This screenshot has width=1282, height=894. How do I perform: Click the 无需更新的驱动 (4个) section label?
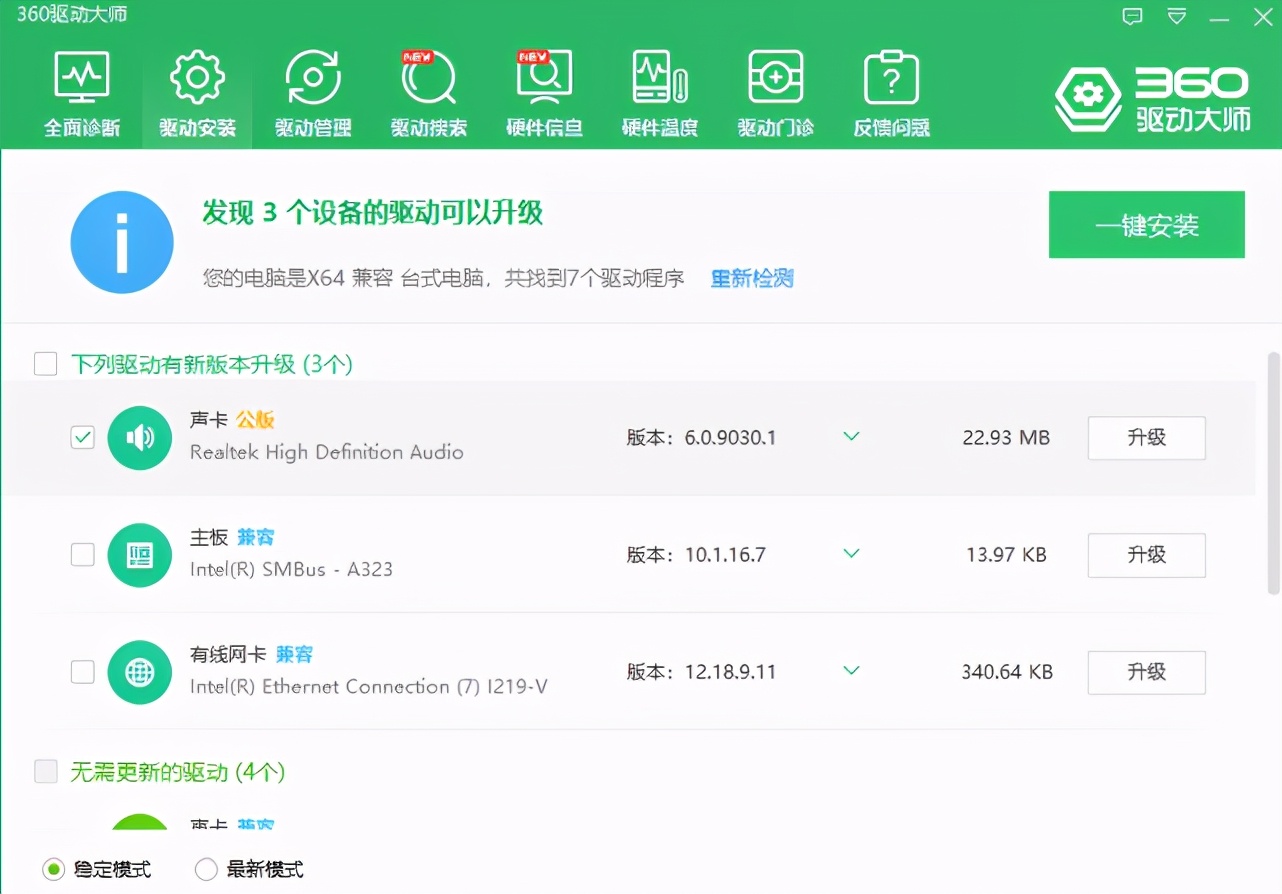point(178,772)
